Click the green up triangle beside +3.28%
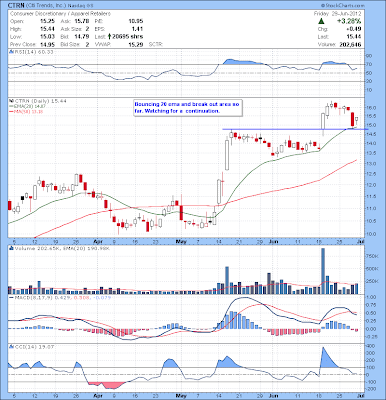 pos(321,21)
